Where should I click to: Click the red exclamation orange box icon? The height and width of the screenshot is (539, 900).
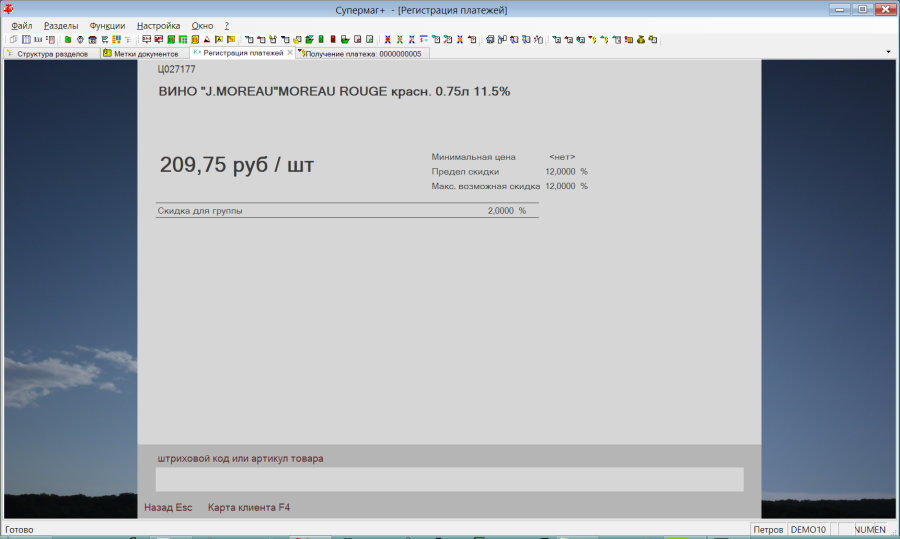pos(629,40)
